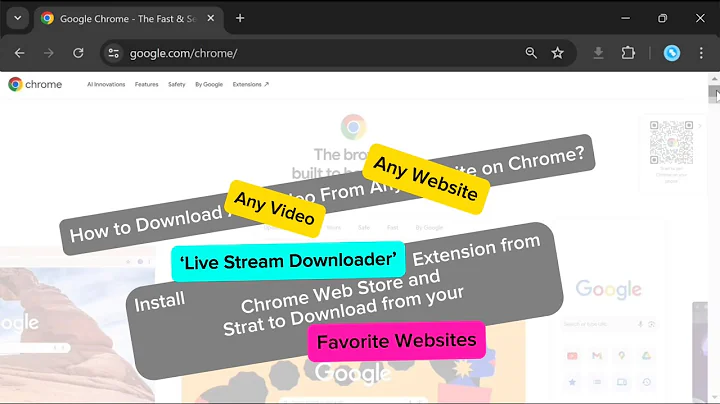Open the tab search dropdown arrow
Viewport: 720px width, 404px height.
point(18,18)
